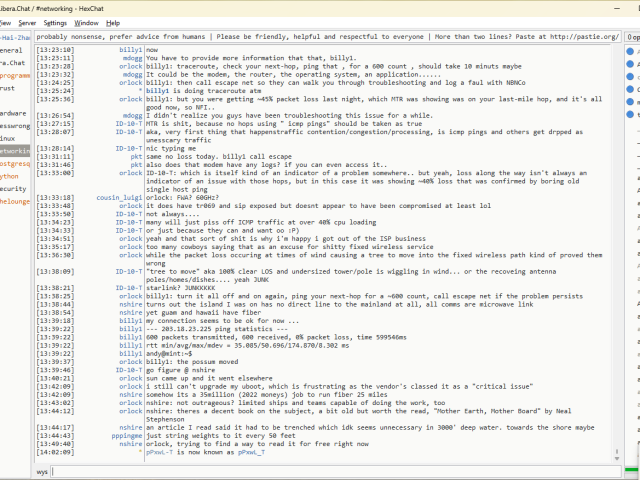The image size is (640, 480).
Task: Click the chat area vertical scrollbar
Action: click(x=617, y=250)
